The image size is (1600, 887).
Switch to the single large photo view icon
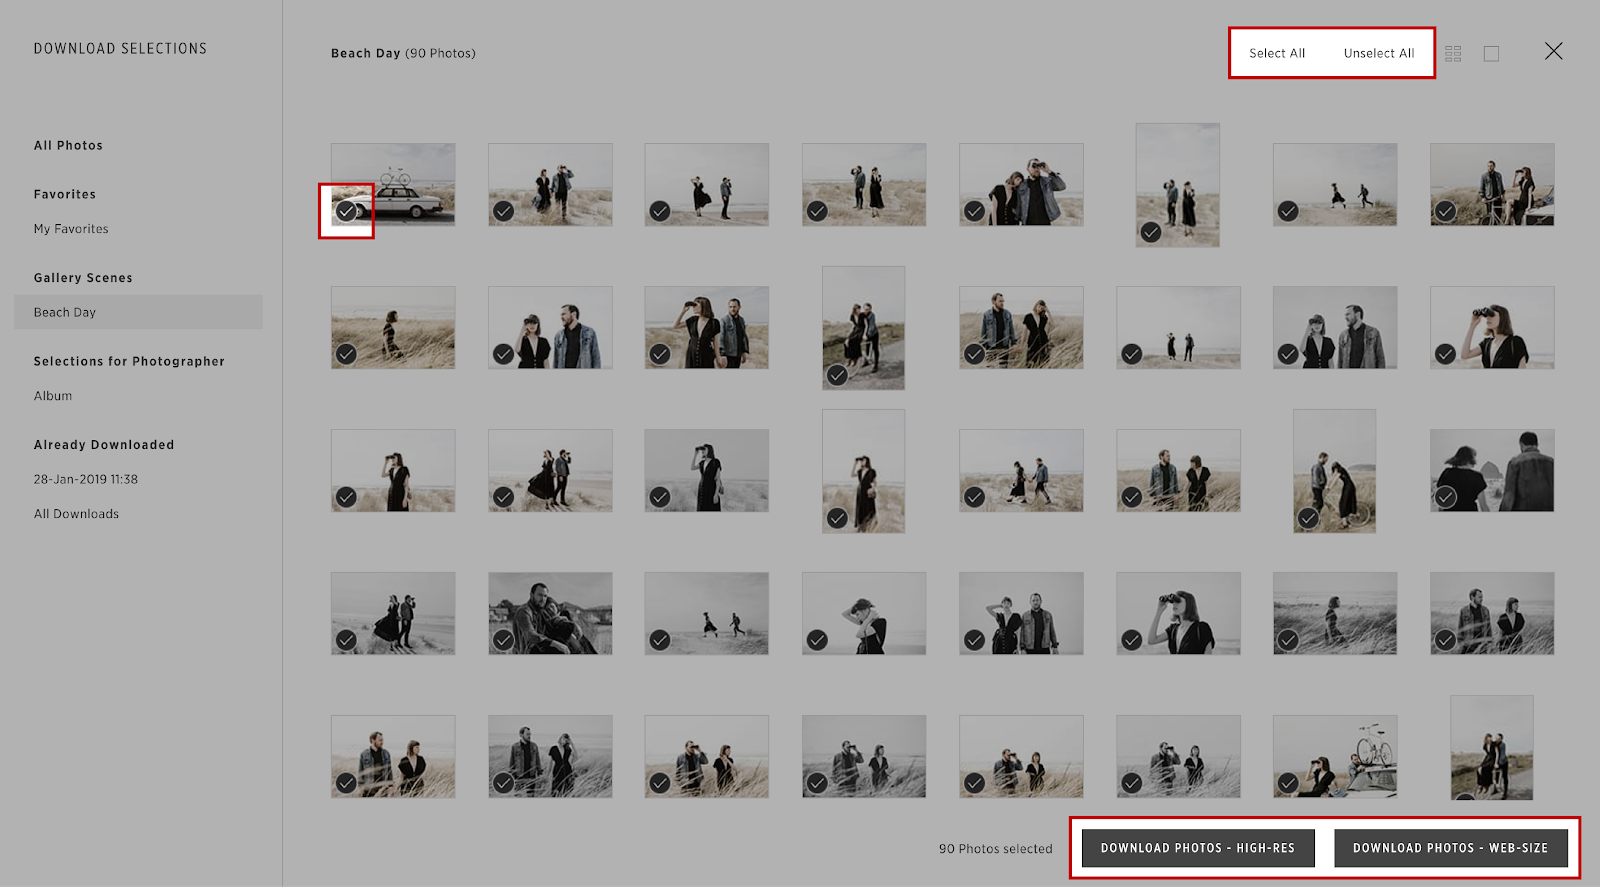(1491, 53)
